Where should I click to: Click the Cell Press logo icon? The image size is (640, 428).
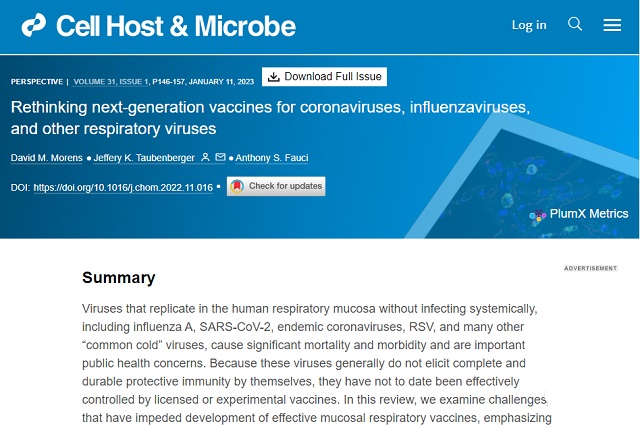click(33, 25)
